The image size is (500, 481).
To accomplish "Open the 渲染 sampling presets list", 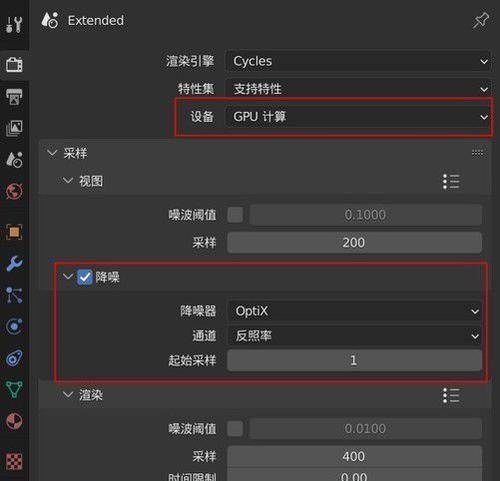I will coord(451,396).
